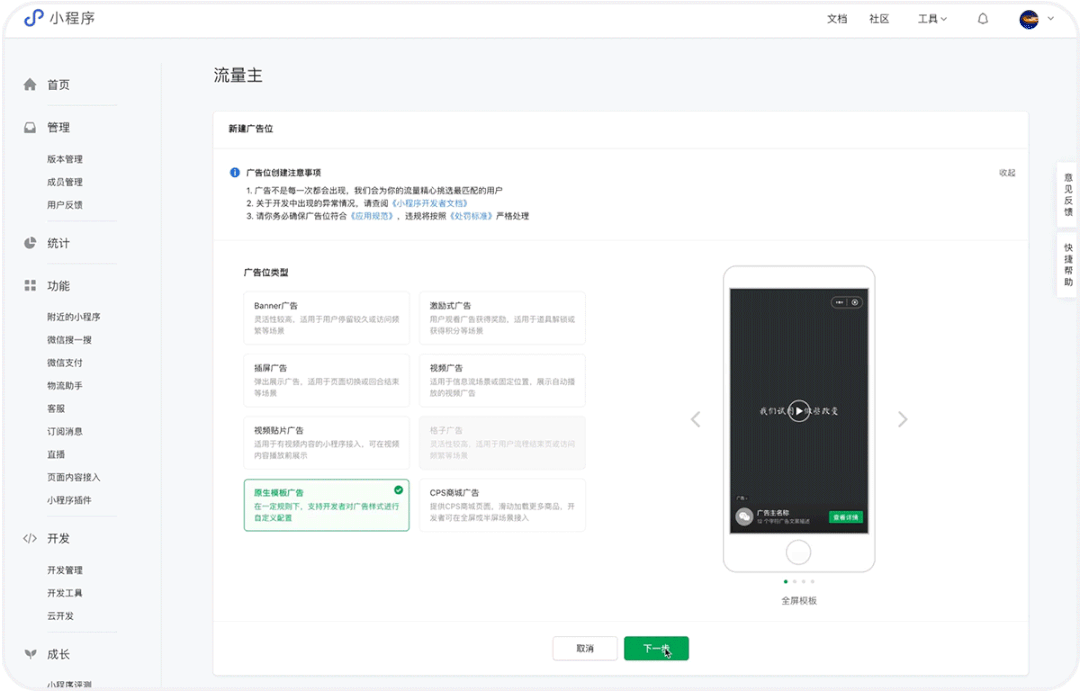The height and width of the screenshot is (691, 1080).
Task: Open 统计 via the pie chart icon
Action: coord(31,242)
